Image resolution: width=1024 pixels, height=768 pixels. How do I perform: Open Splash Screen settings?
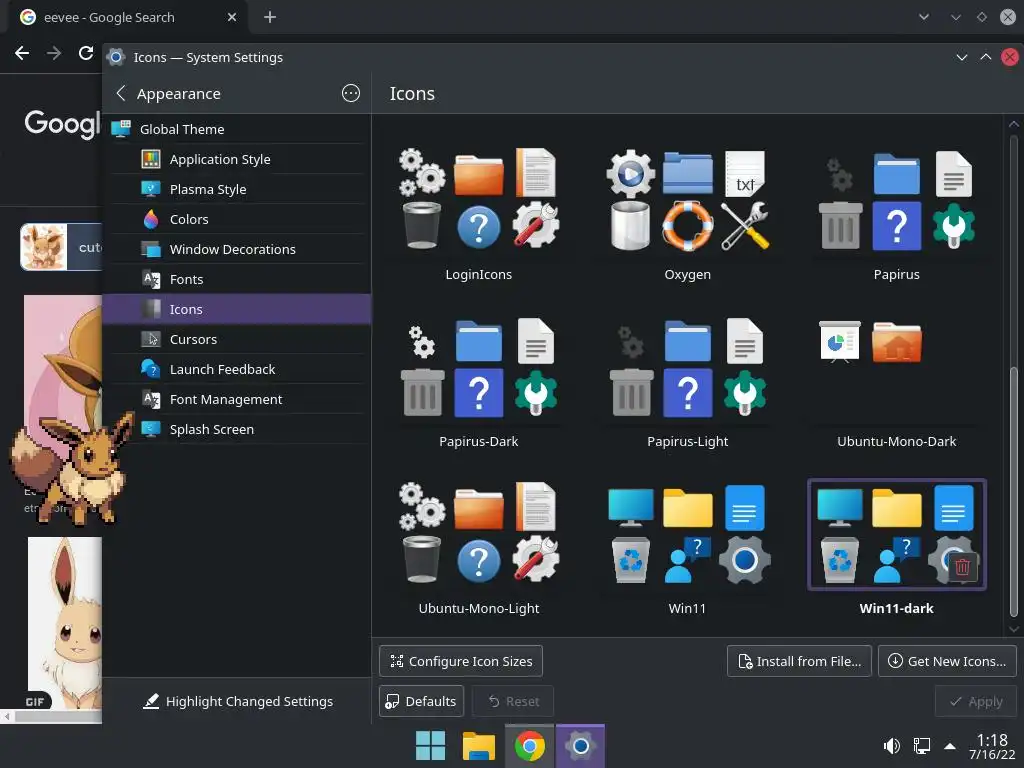236,430
